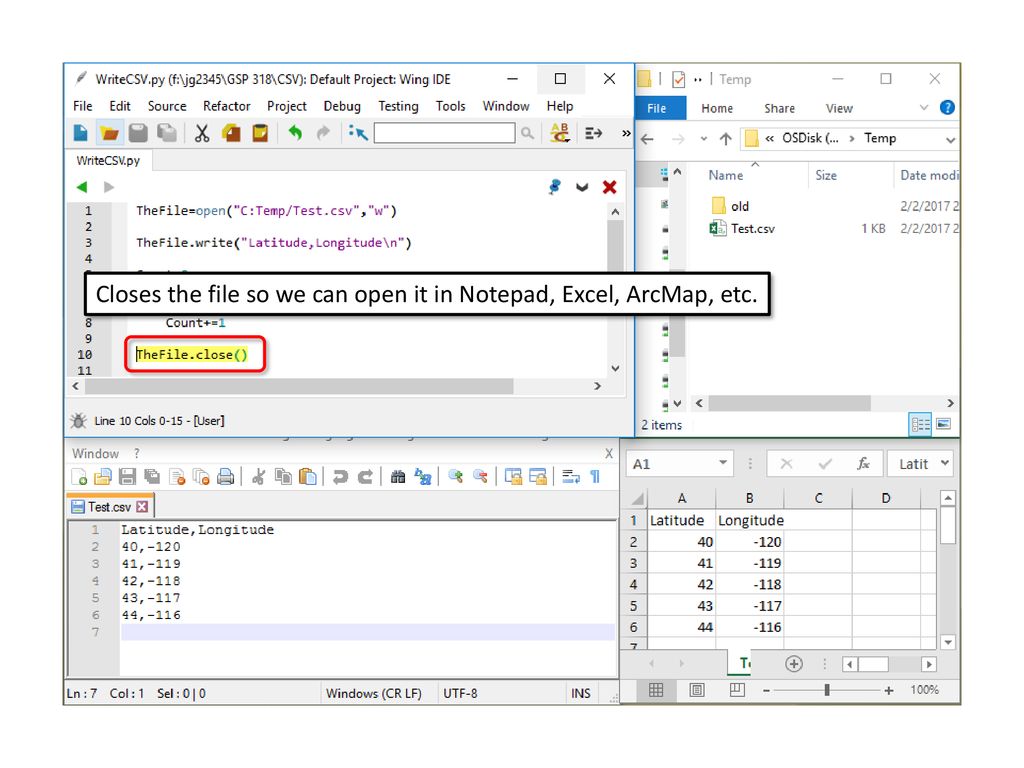This screenshot has width=1024, height=768.
Task: Add new Excel sheet plus button
Action: click(793, 664)
